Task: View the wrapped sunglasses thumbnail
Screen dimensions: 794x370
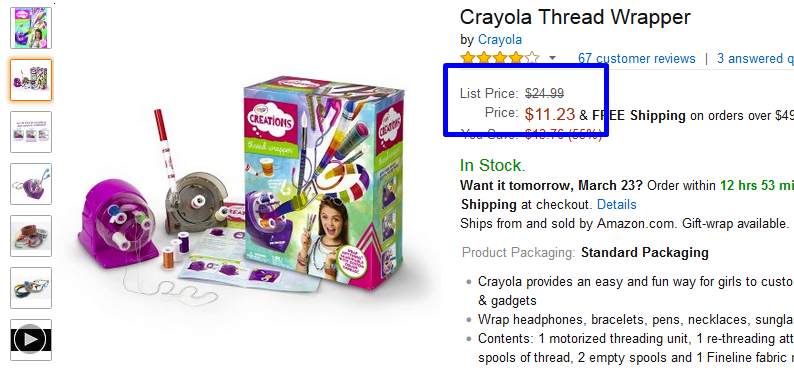Action: (x=31, y=288)
